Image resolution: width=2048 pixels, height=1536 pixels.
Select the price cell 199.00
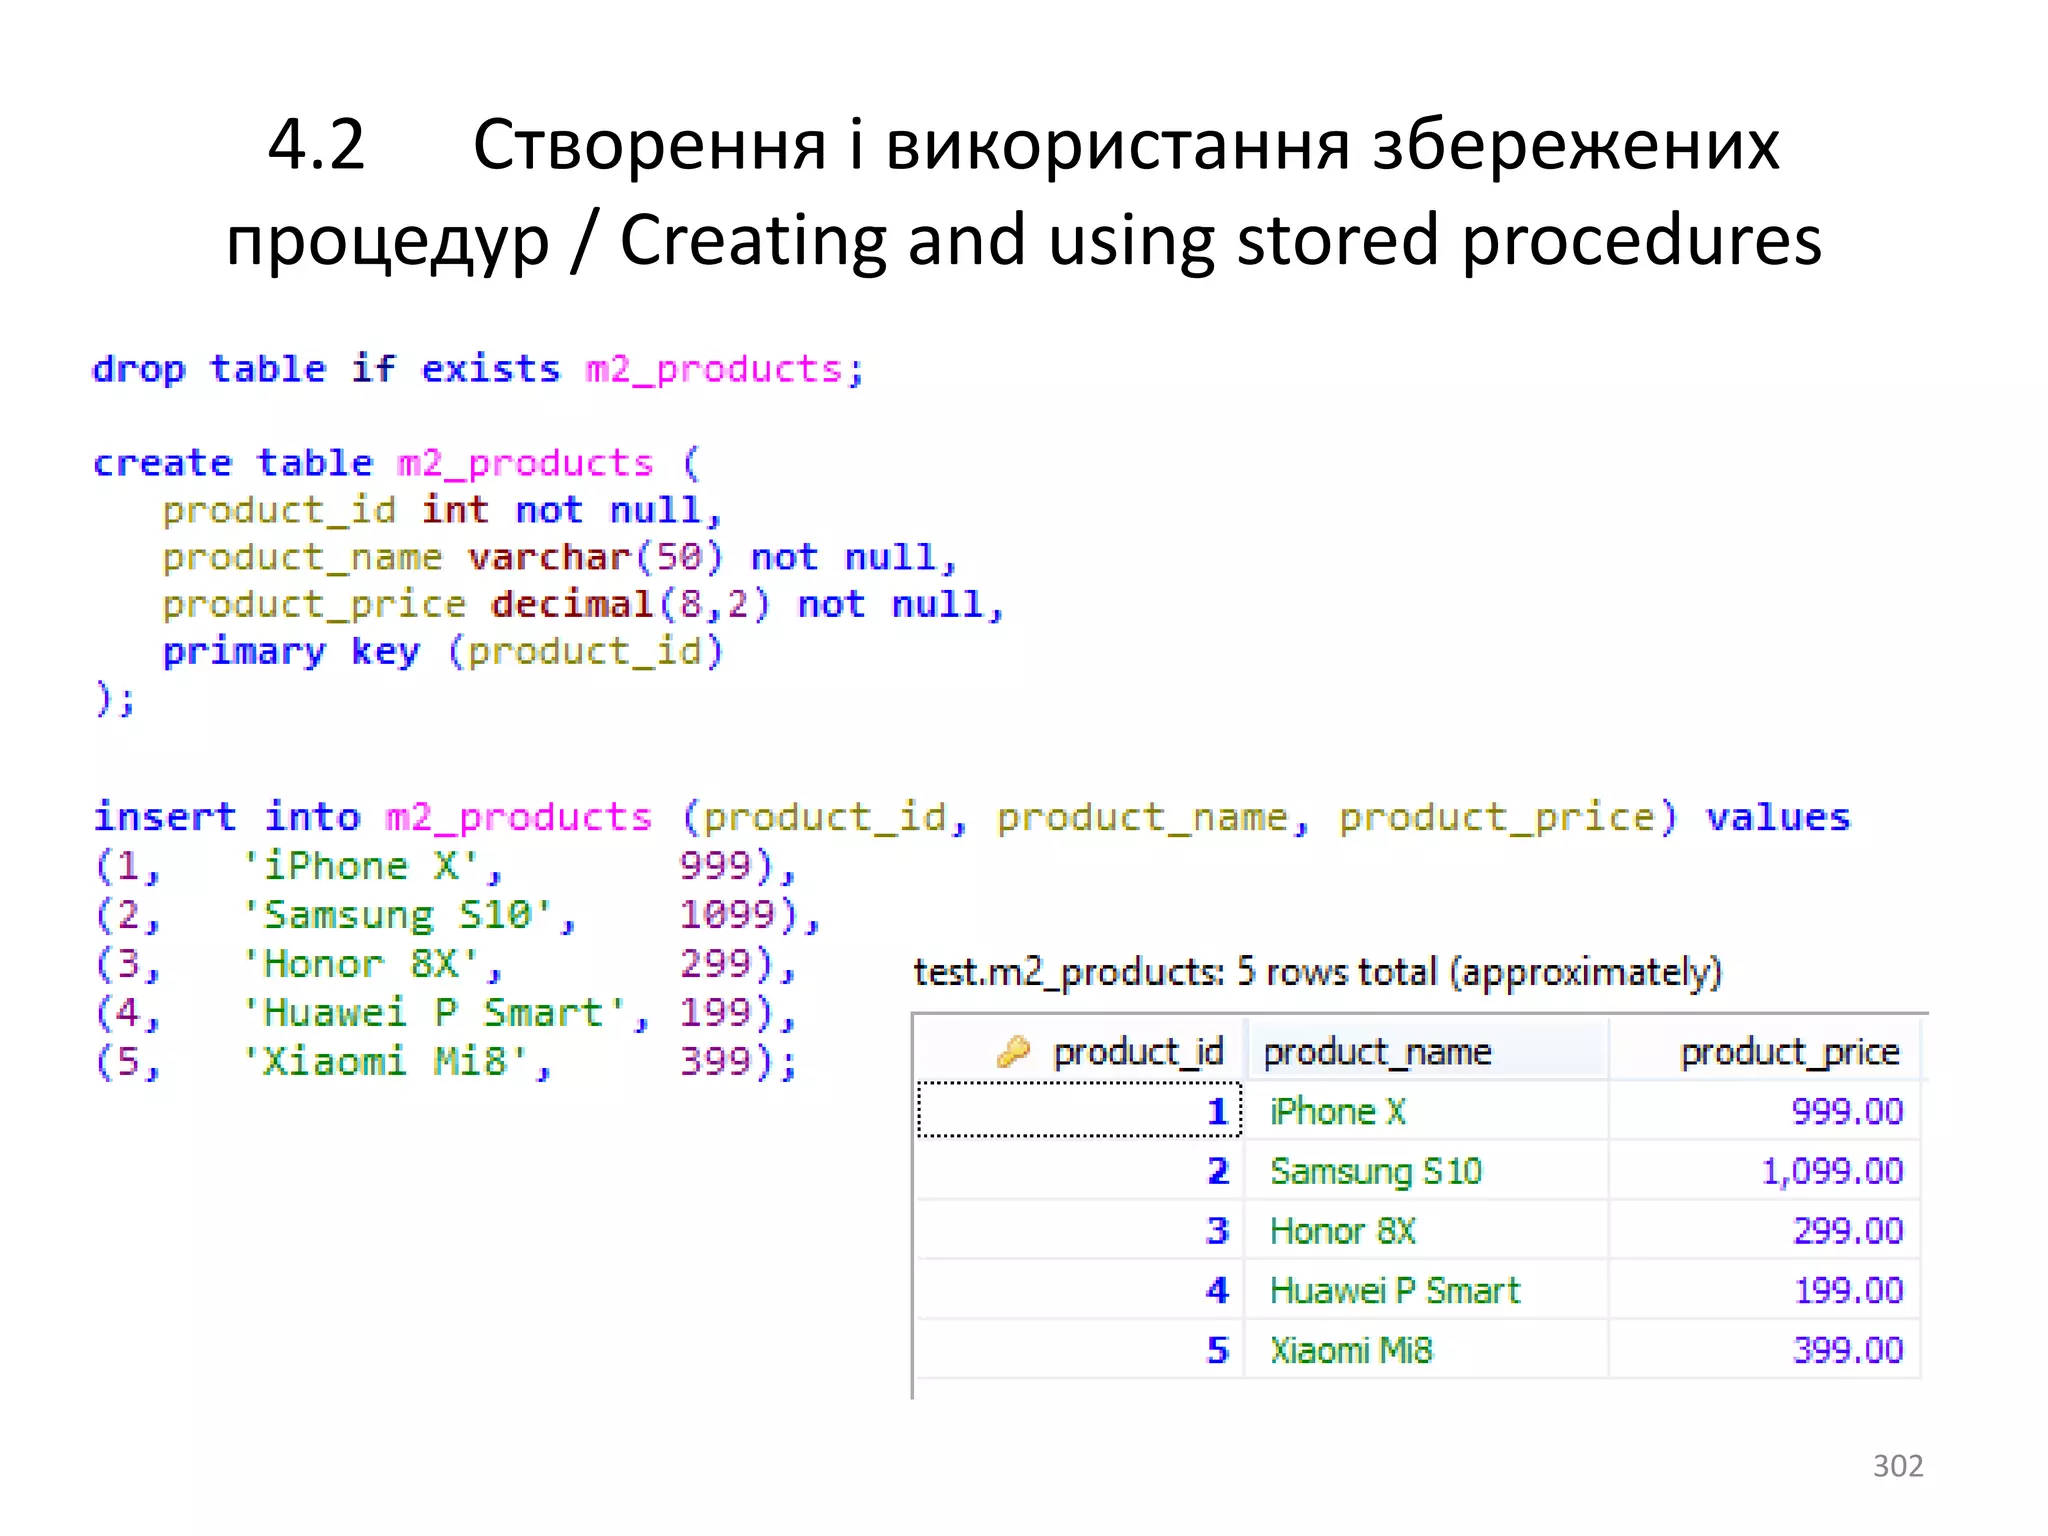point(1765,1290)
